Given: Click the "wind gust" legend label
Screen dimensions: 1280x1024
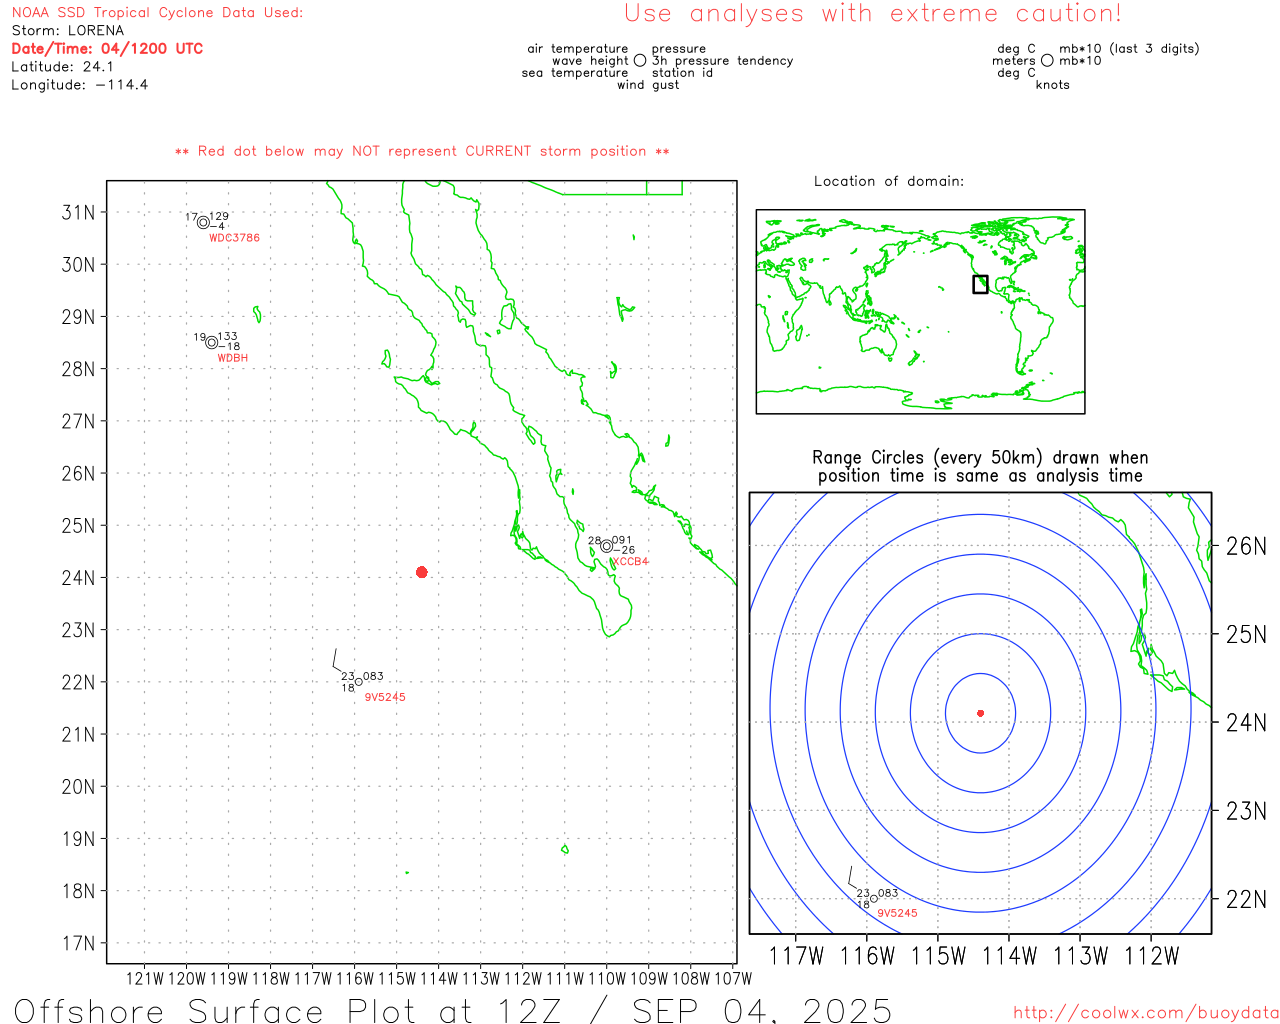Looking at the screenshot, I should coord(648,85).
